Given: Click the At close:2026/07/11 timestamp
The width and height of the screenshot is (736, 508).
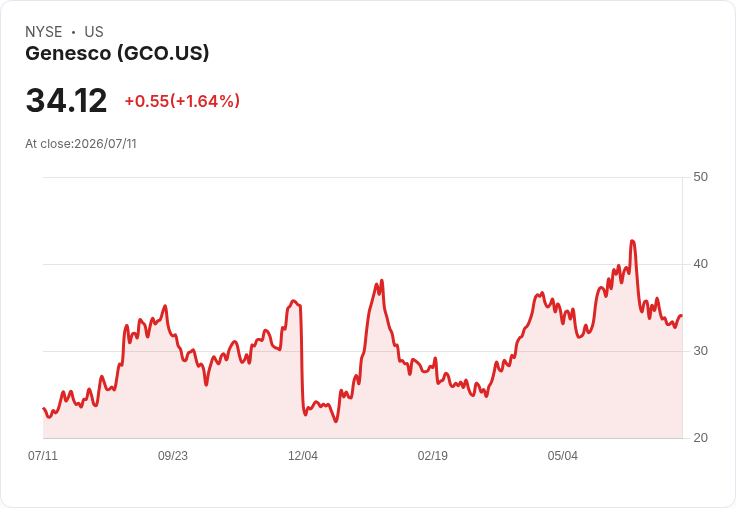Looking at the screenshot, I should point(81,144).
